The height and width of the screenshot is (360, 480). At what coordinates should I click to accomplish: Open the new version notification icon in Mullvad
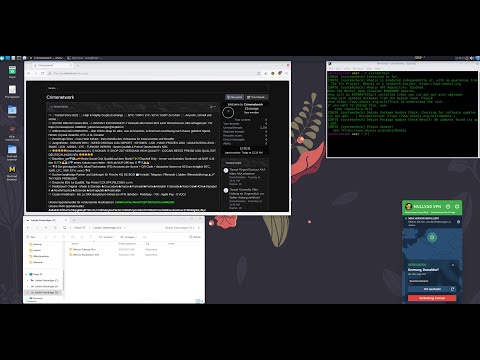[458, 222]
